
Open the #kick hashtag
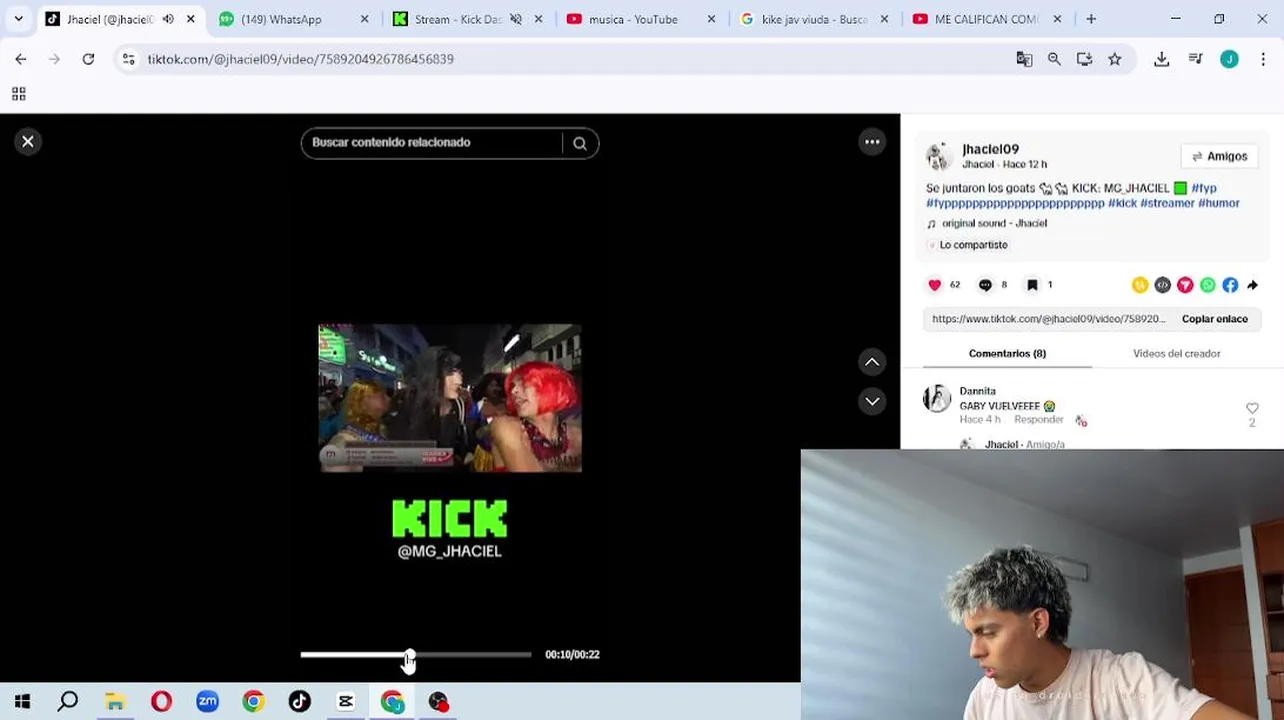1122,203
